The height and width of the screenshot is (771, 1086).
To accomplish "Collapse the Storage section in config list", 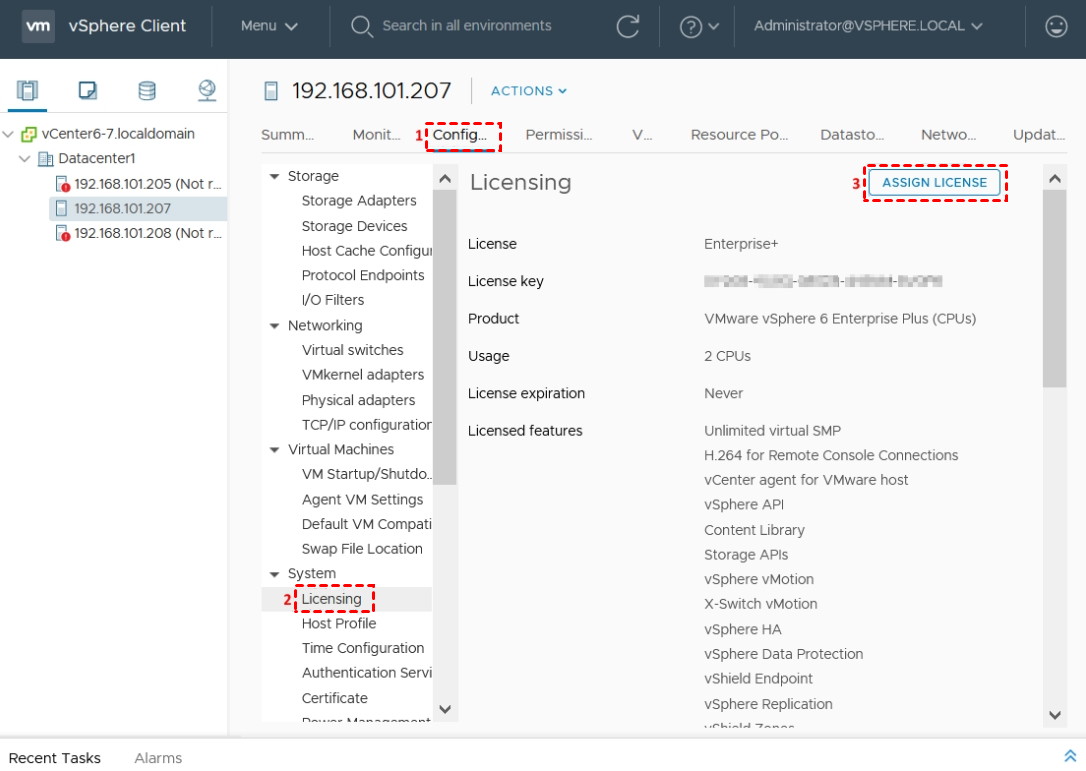I will point(274,177).
